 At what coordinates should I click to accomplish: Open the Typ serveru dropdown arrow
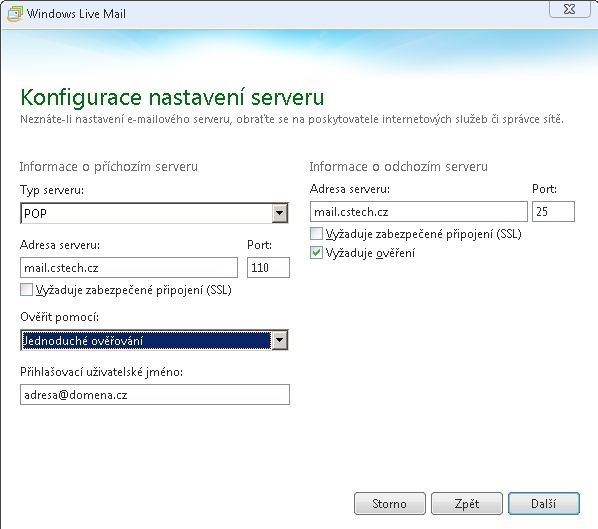click(x=280, y=213)
